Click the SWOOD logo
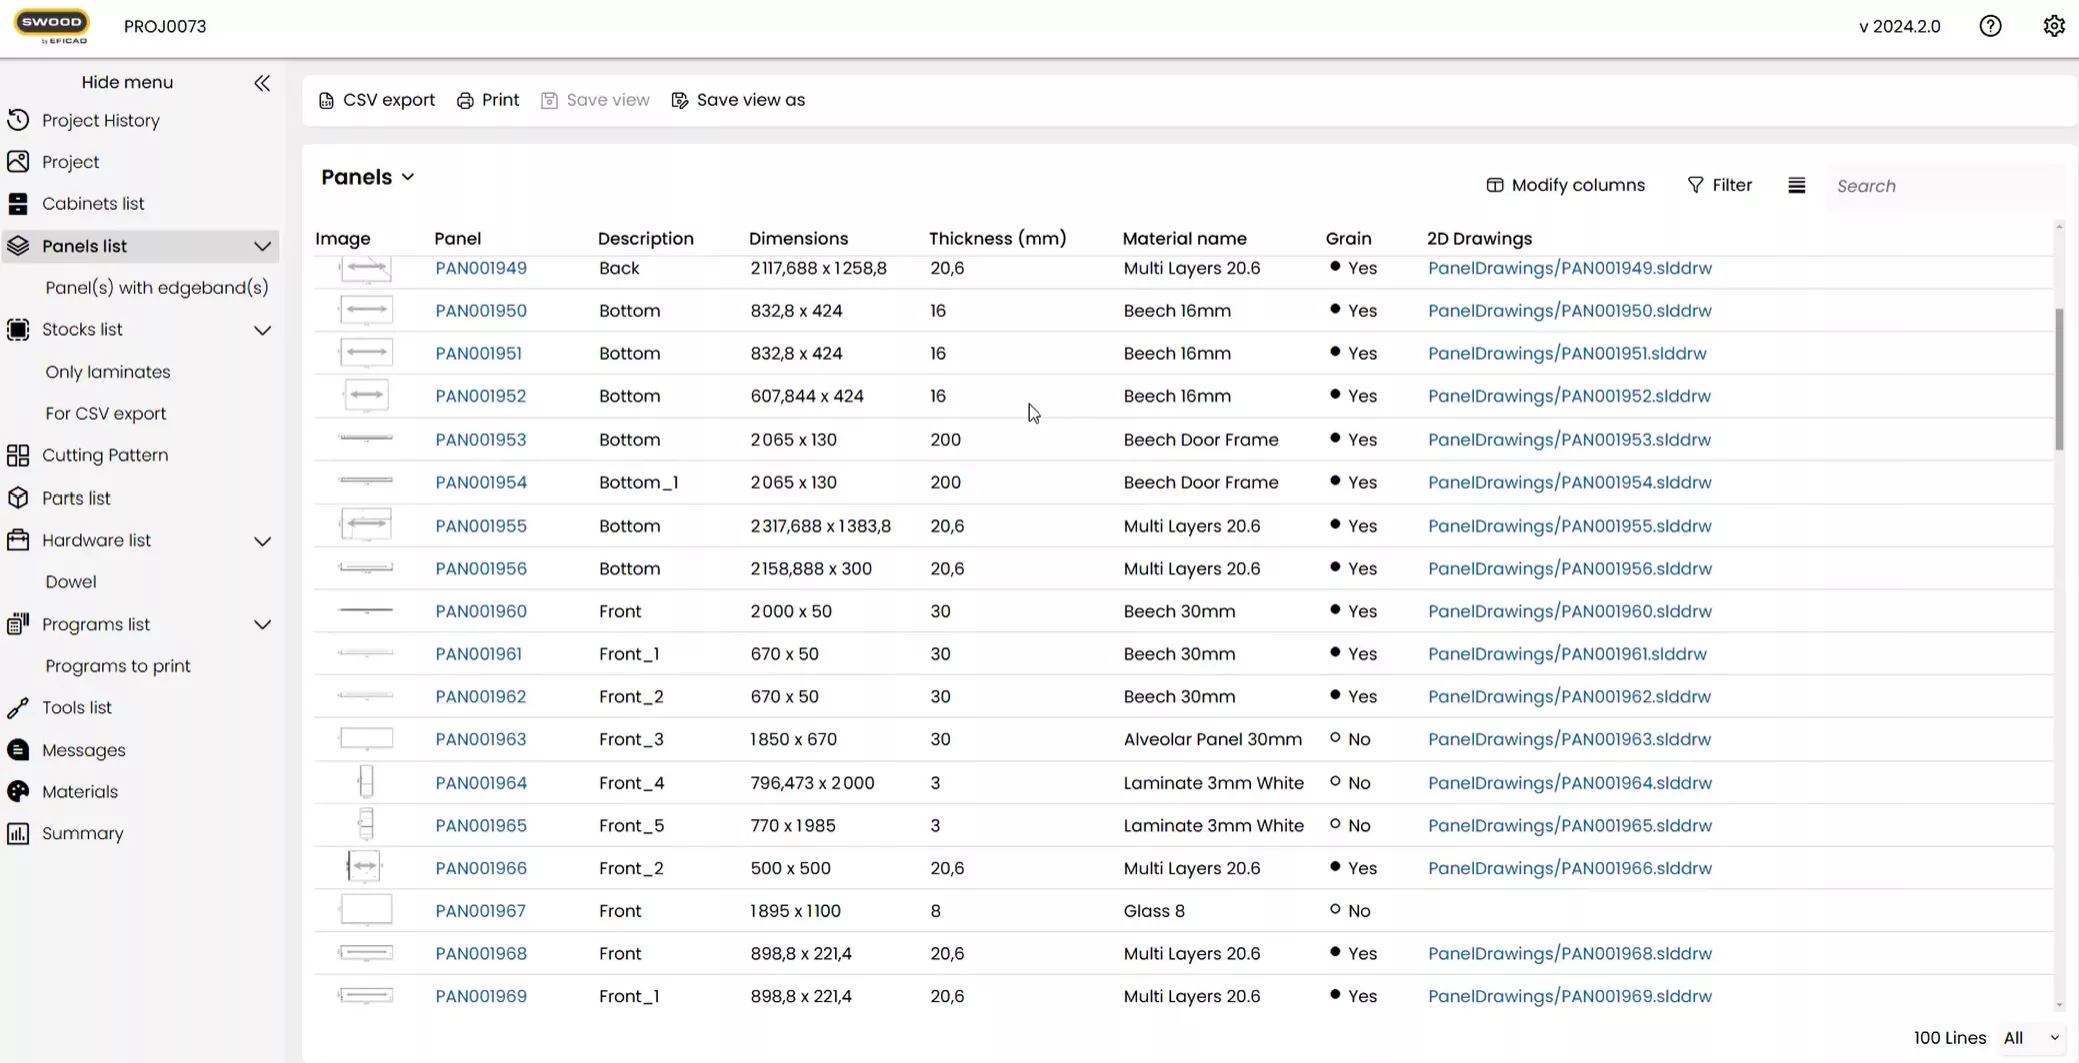This screenshot has width=2079, height=1063. coord(51,26)
